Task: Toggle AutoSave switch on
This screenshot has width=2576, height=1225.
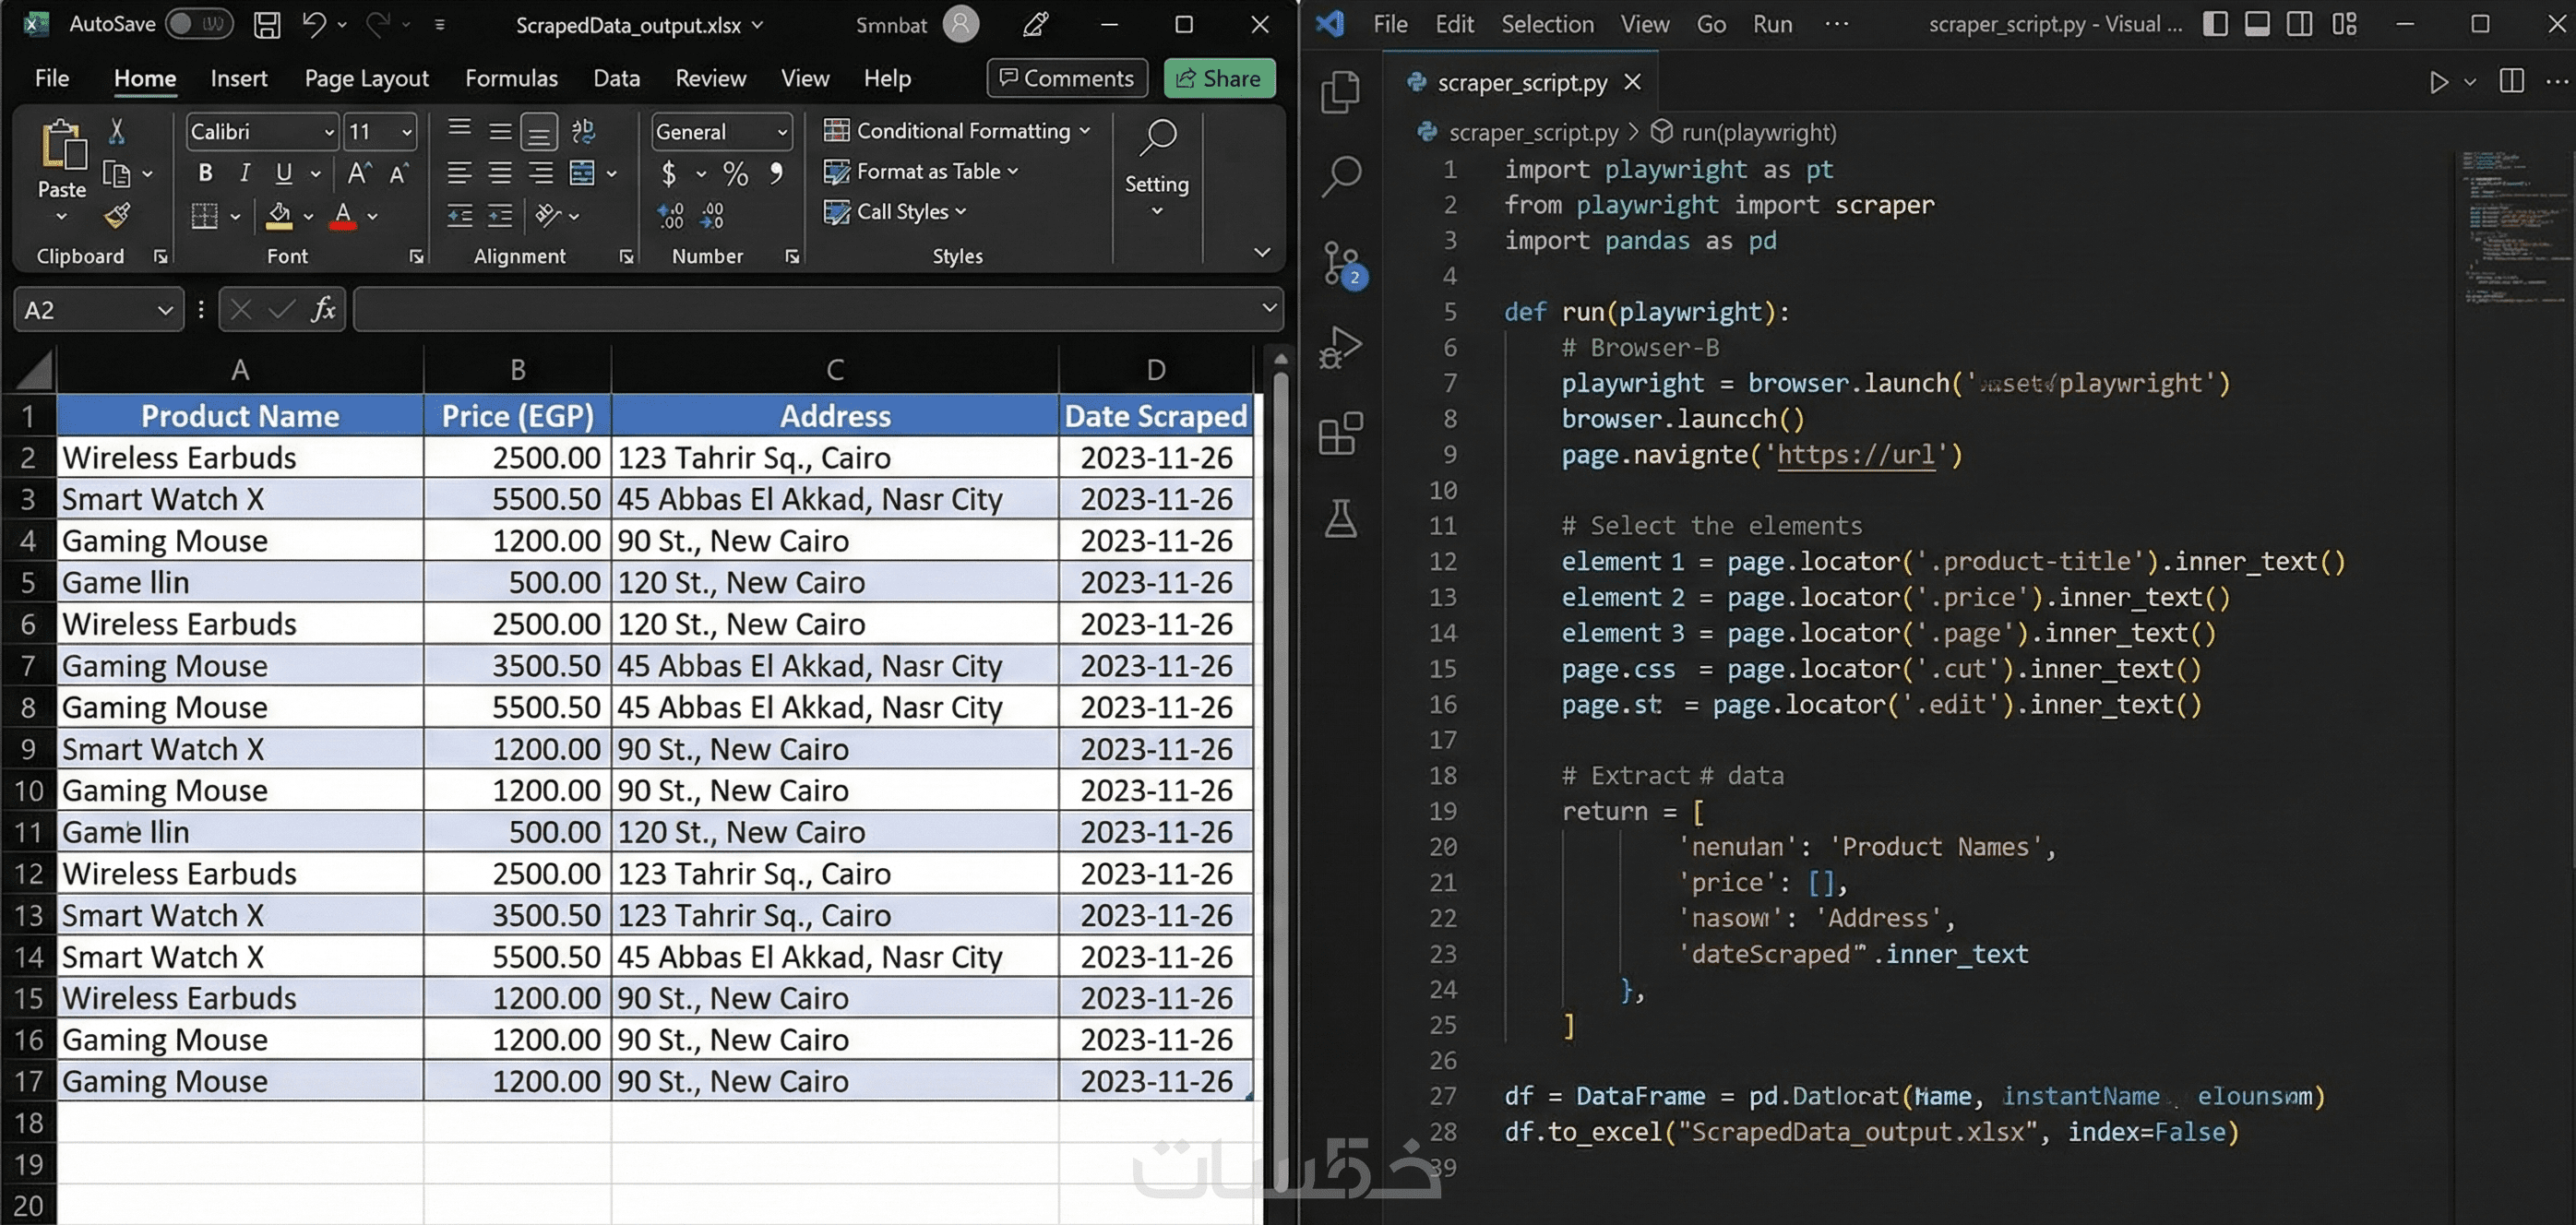Action: pos(198,24)
